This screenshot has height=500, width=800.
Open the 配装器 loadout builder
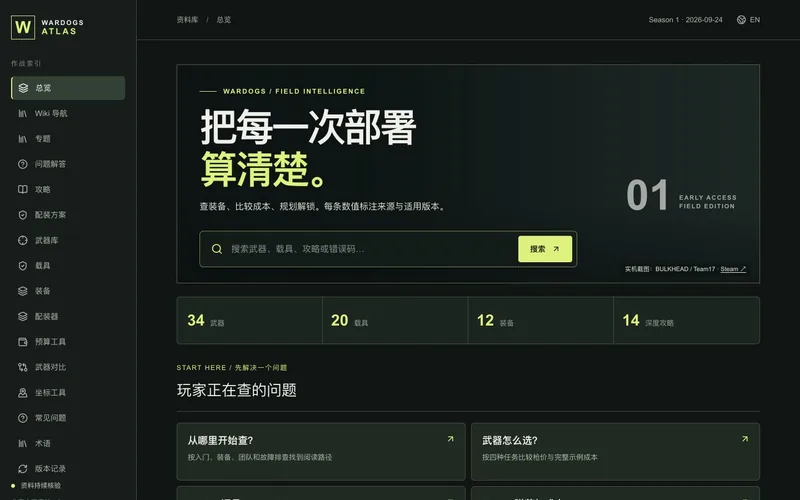(x=68, y=316)
